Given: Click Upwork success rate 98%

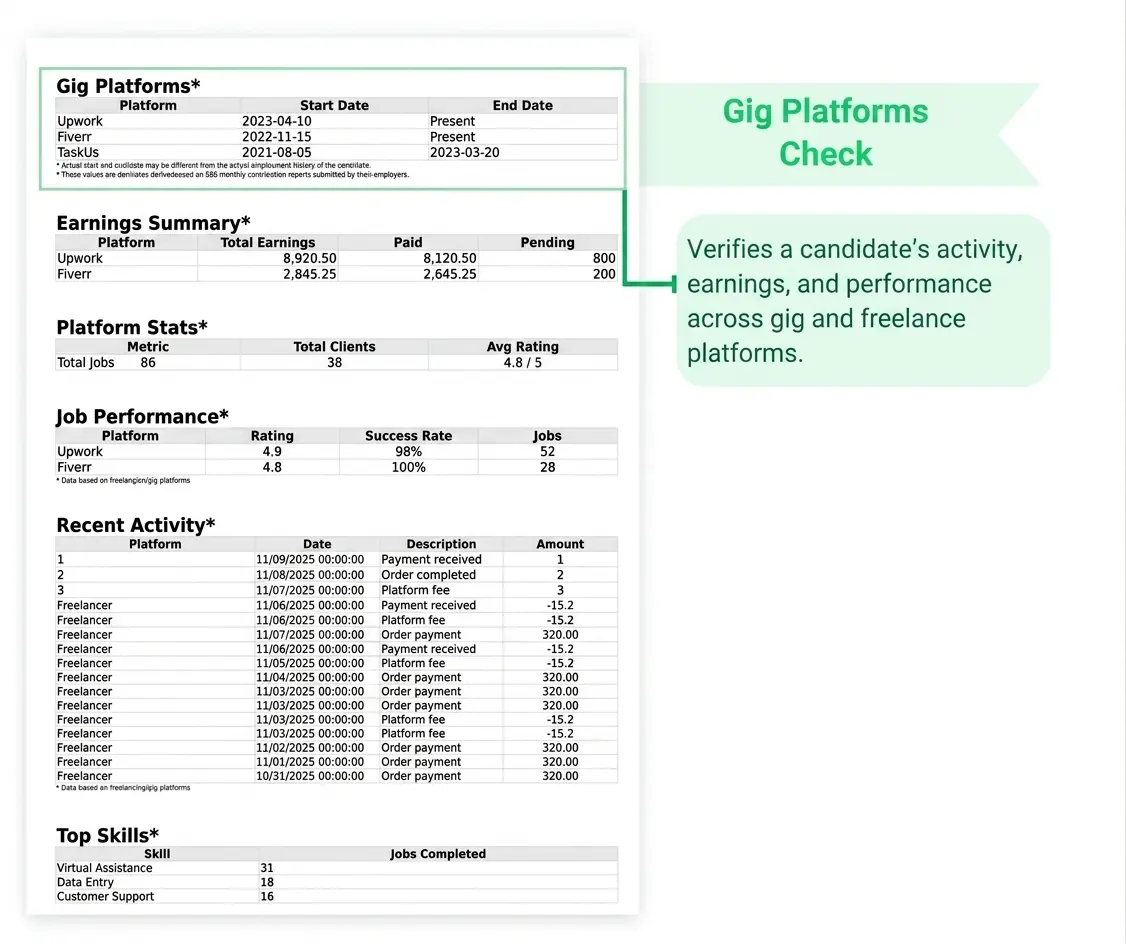Looking at the screenshot, I should coord(408,451).
